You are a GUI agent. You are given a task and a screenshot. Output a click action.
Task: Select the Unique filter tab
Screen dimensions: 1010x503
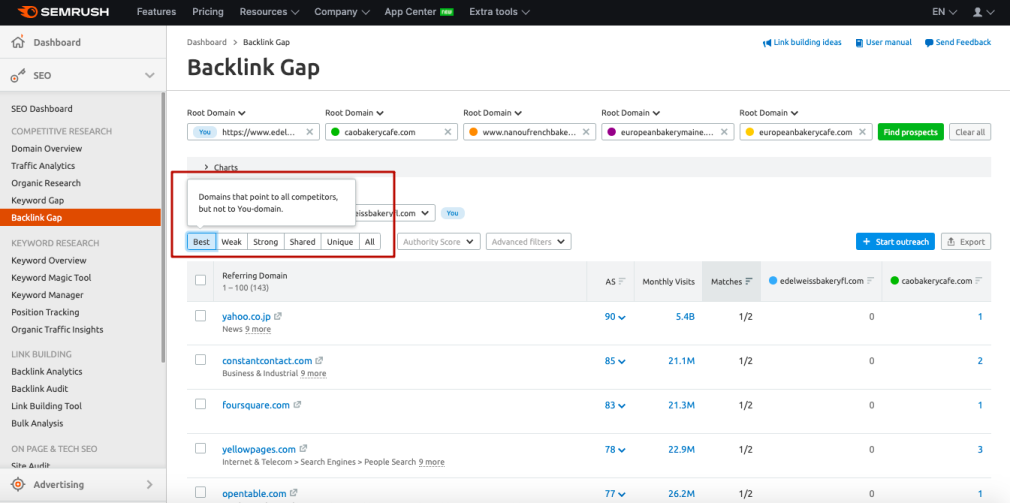click(339, 242)
